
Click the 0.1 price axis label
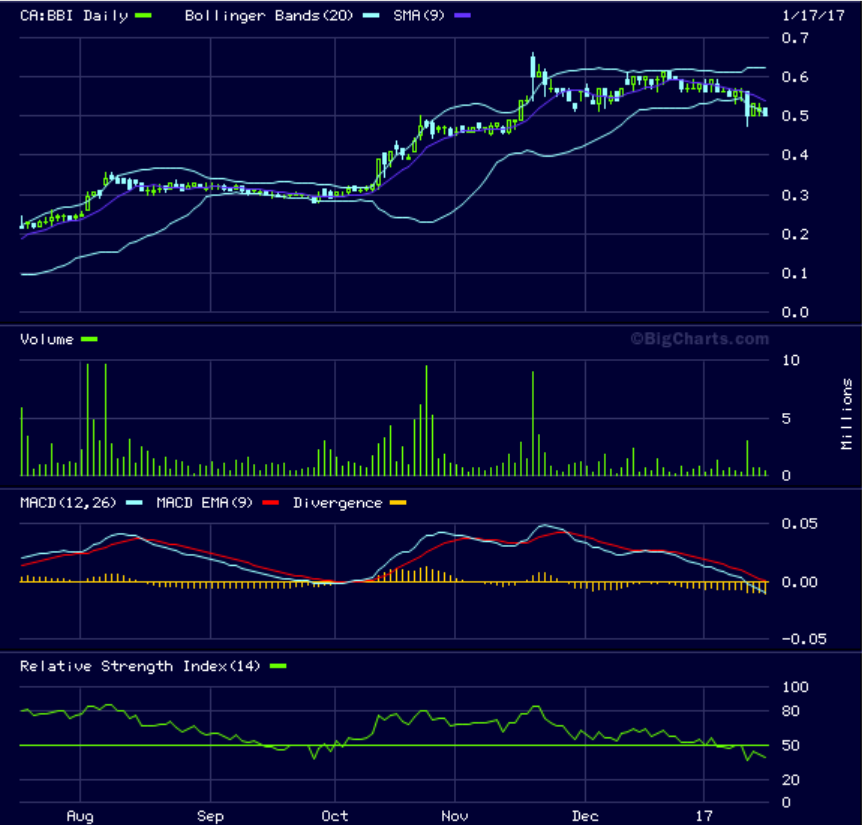[x=795, y=273]
